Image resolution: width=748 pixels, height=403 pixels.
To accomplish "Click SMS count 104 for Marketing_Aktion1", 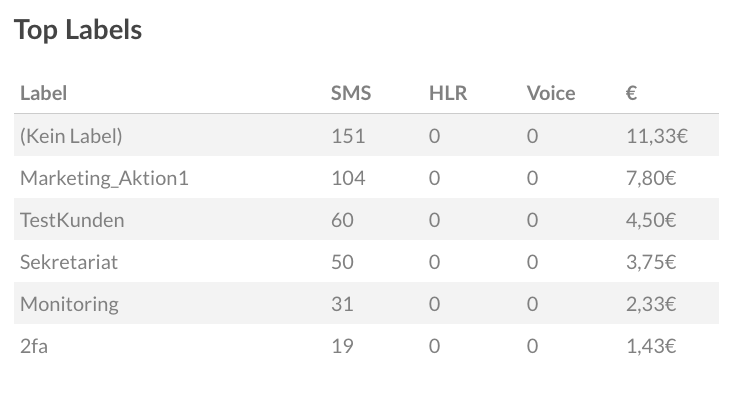I will pos(348,178).
